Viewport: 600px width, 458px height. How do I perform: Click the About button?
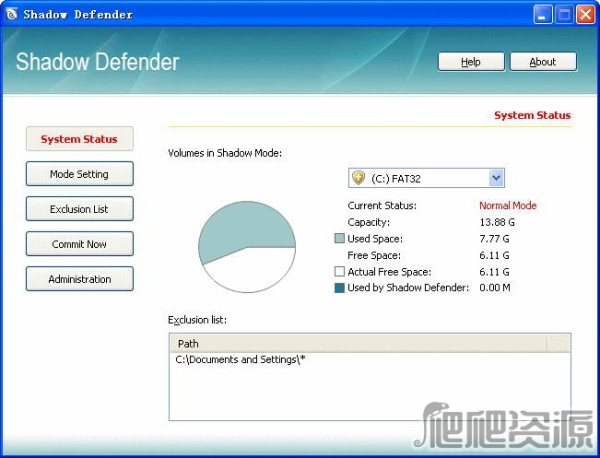[543, 62]
